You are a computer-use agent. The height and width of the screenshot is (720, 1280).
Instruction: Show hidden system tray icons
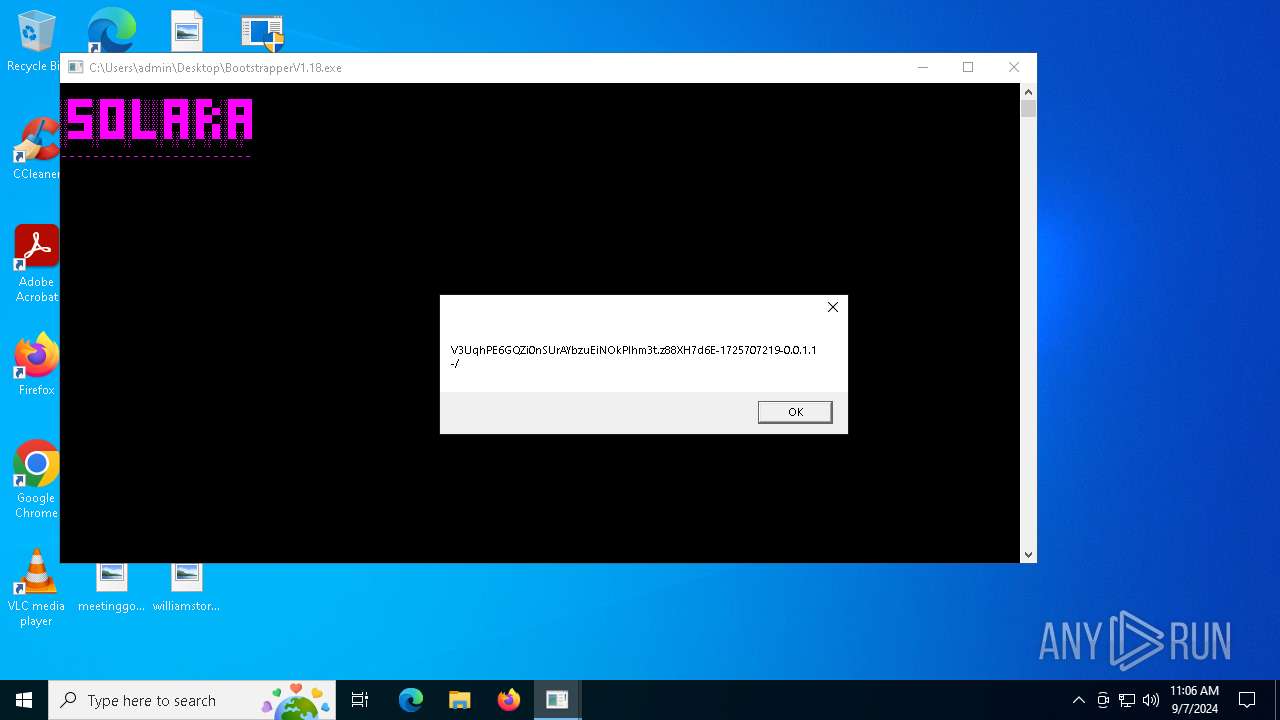[x=1078, y=700]
